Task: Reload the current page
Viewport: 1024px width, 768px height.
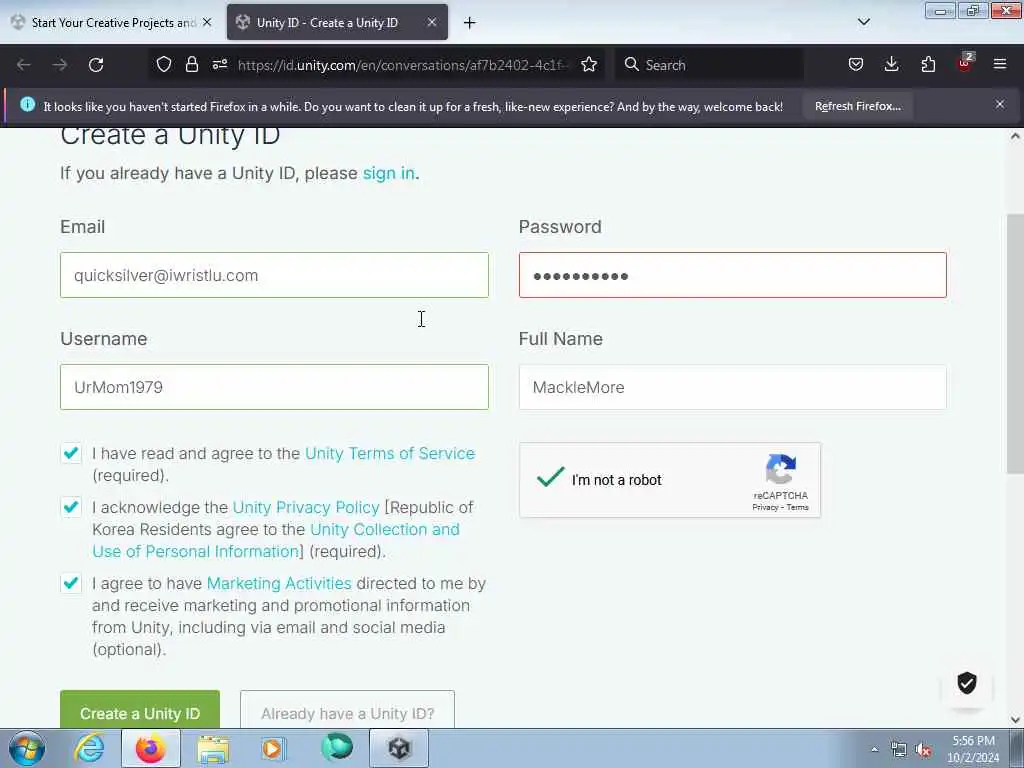Action: tap(96, 65)
